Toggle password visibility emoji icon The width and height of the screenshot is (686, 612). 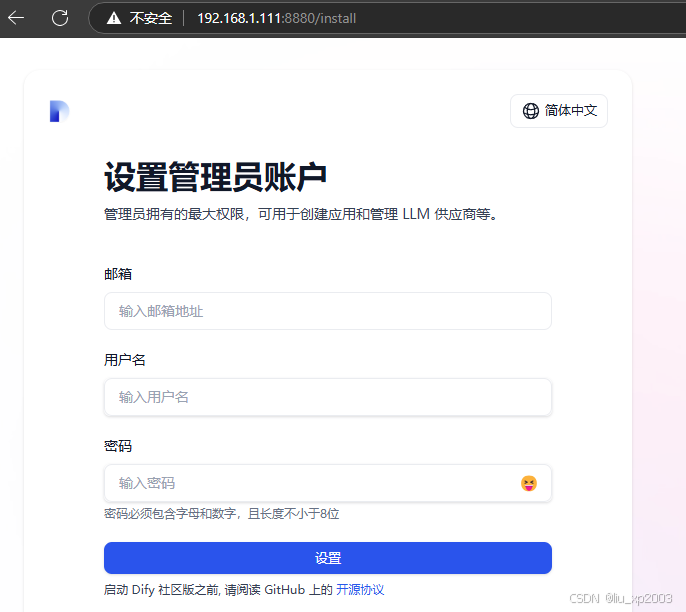pyautogui.click(x=528, y=483)
